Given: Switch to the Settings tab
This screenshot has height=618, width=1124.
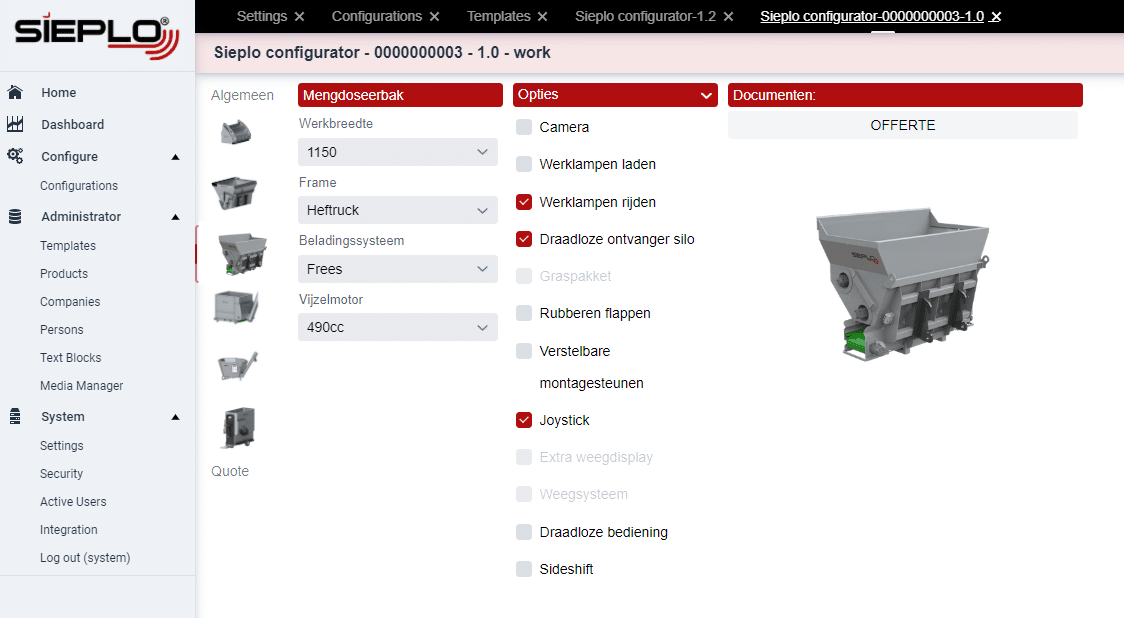Looking at the screenshot, I should tap(262, 16).
